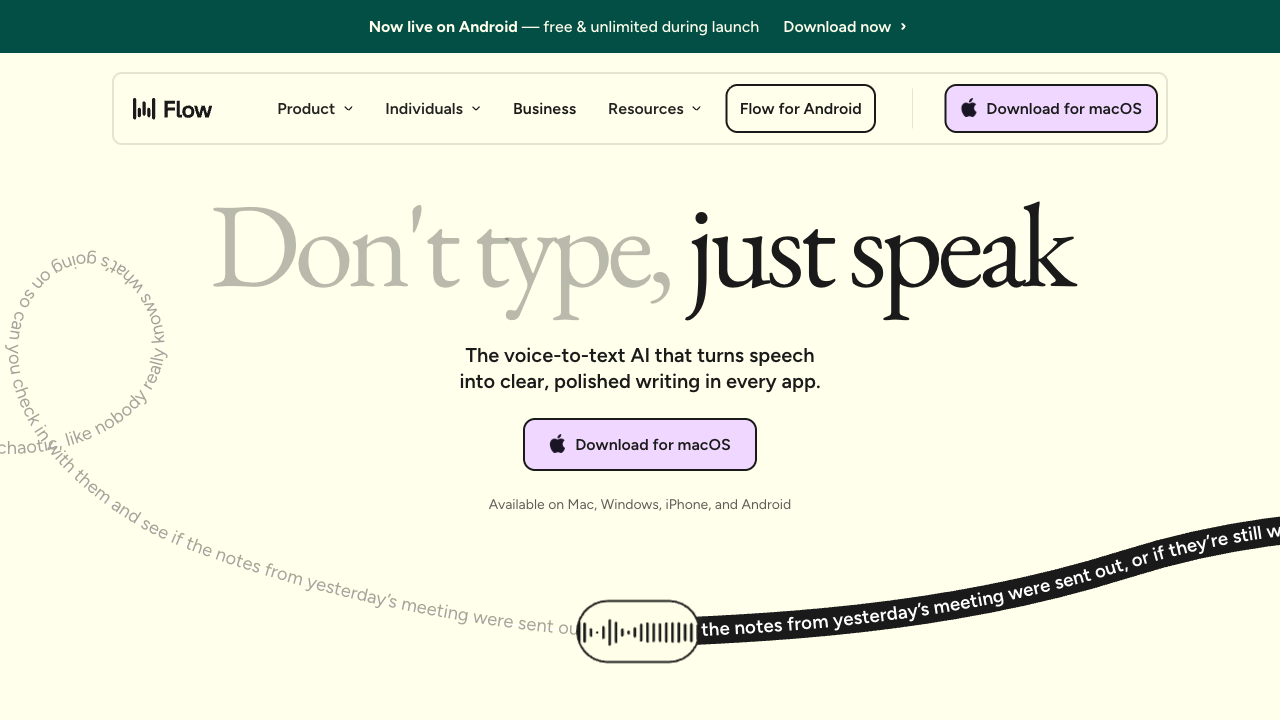Follow the Download now banner link
Screen dimensions: 1280x720
837,27
